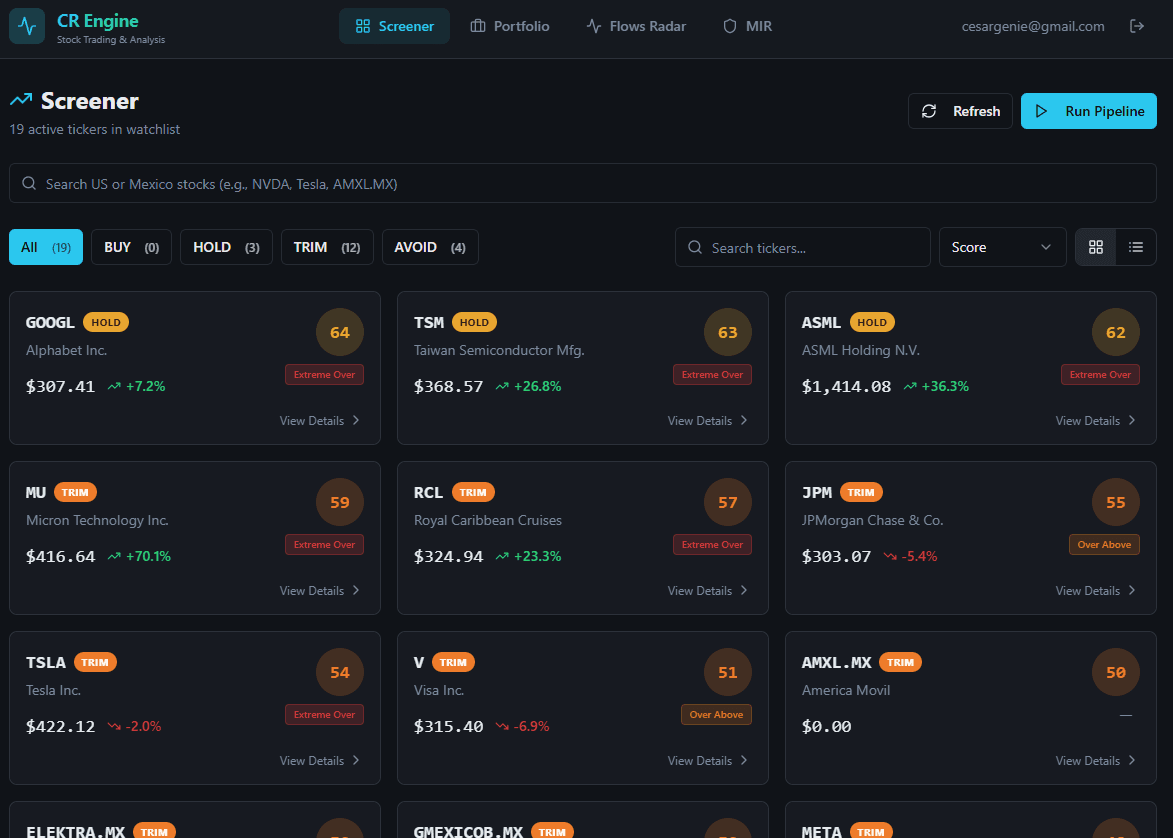Click MU gain +70.1%
1173x838 pixels.
tap(148, 556)
